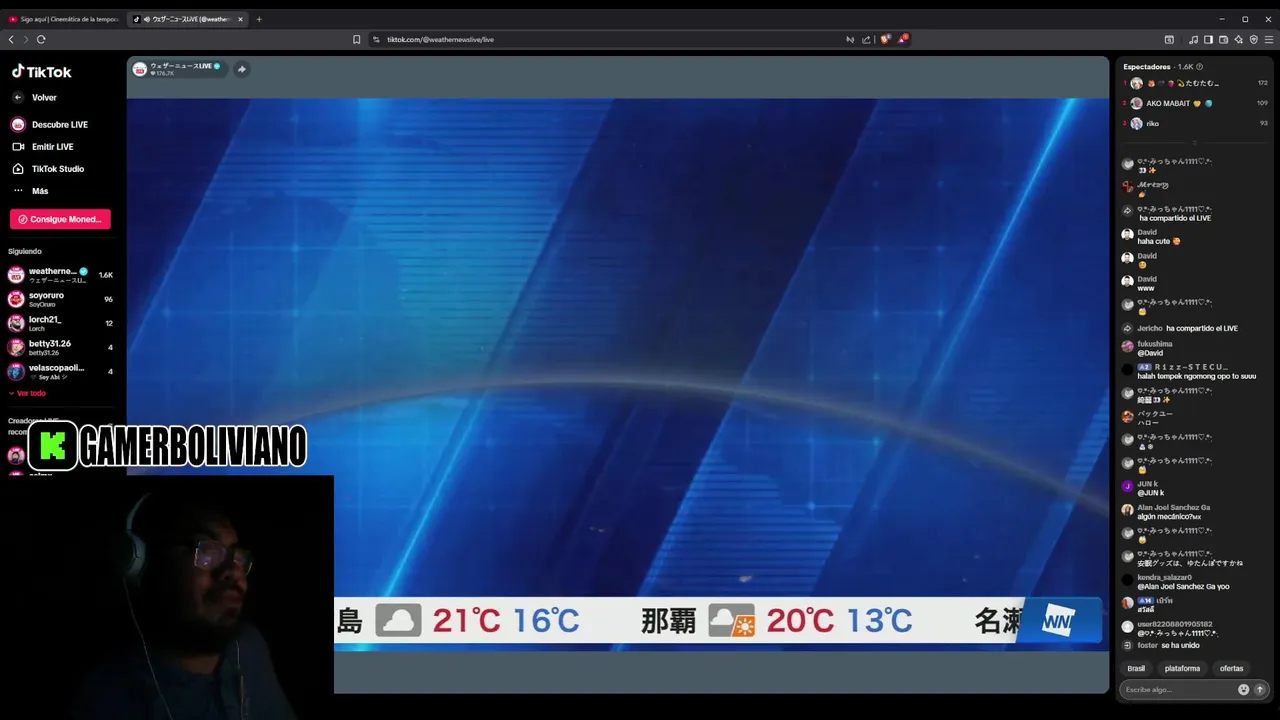Reload the page with refresh icon
The image size is (1280, 720).
pyautogui.click(x=41, y=39)
